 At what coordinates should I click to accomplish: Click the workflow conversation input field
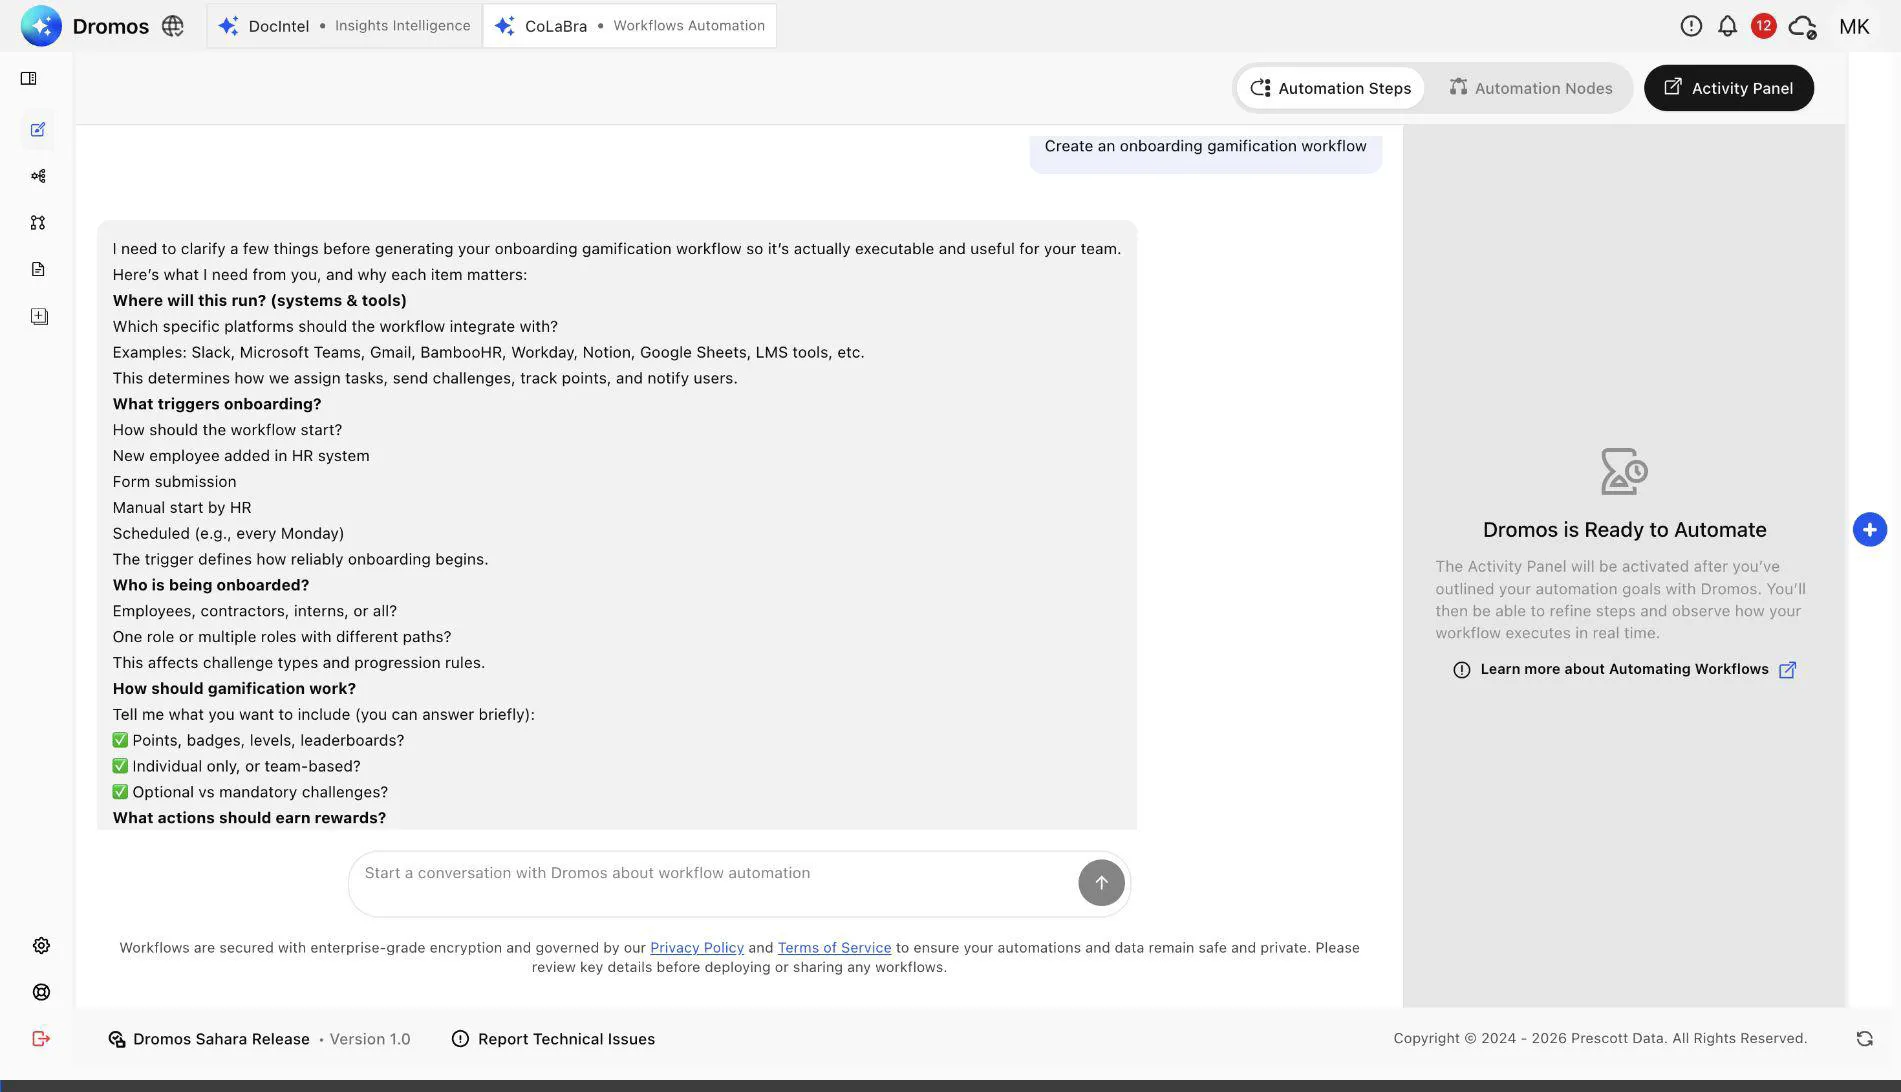(710, 874)
